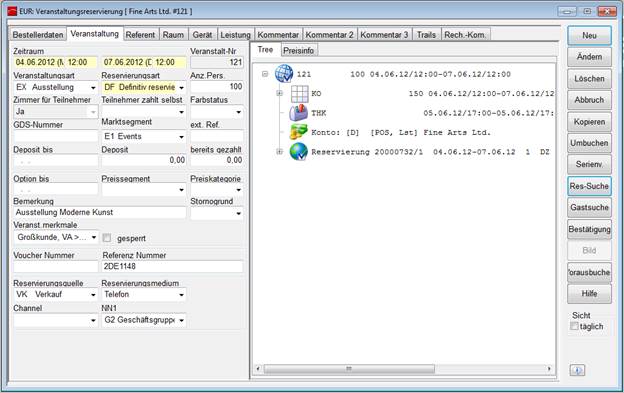Click the small info button below Sicht
The width and height of the screenshot is (624, 393).
coord(577,370)
